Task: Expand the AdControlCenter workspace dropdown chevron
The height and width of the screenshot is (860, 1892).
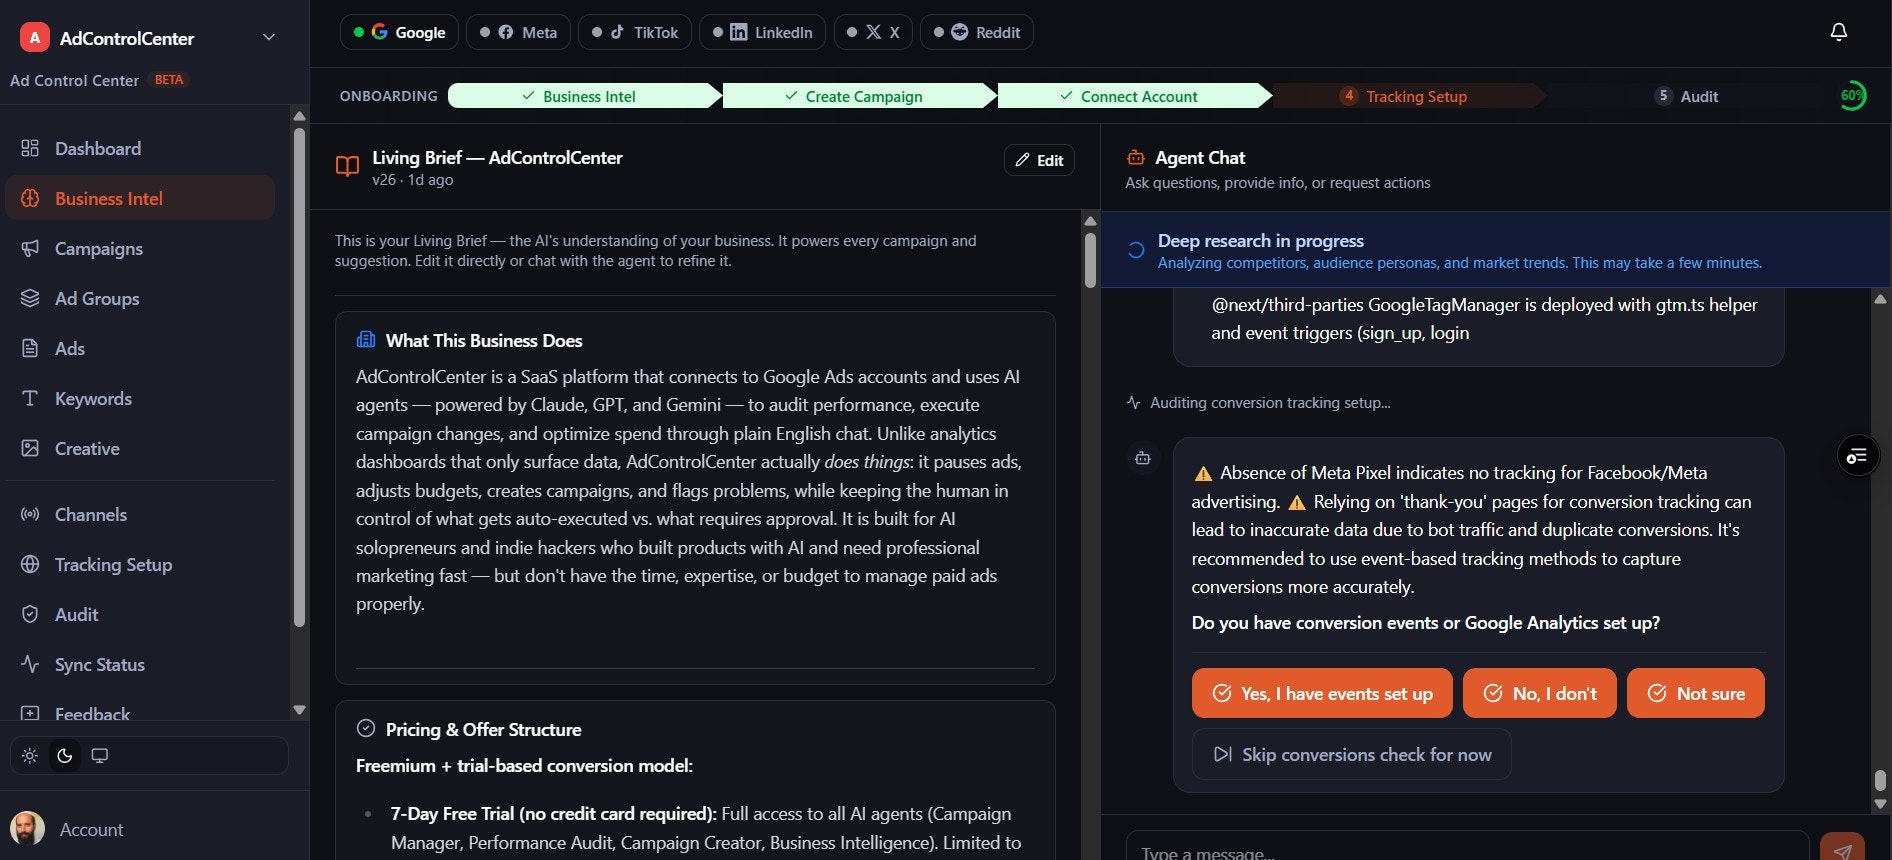Action: tap(268, 37)
